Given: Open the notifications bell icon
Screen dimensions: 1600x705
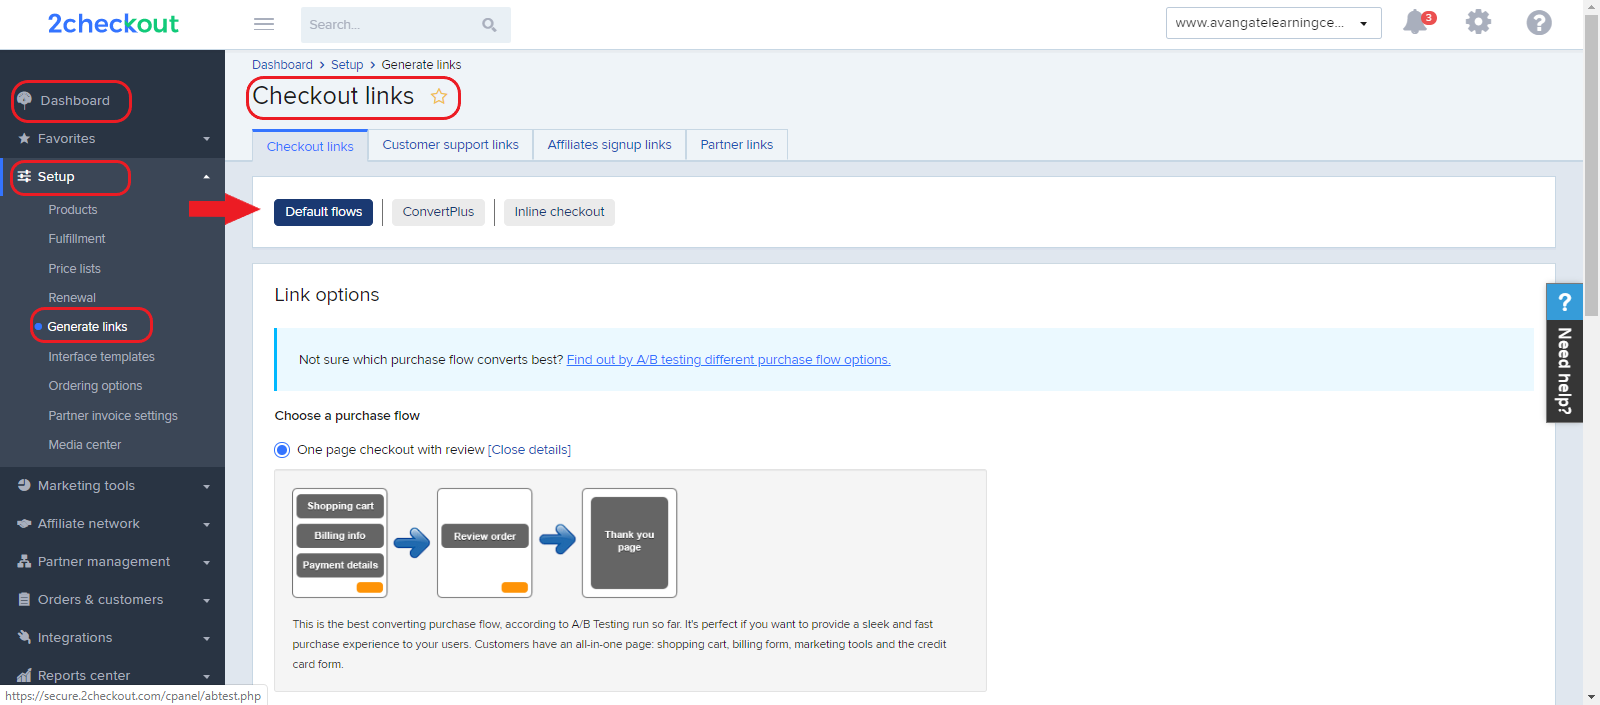Looking at the screenshot, I should [1416, 22].
